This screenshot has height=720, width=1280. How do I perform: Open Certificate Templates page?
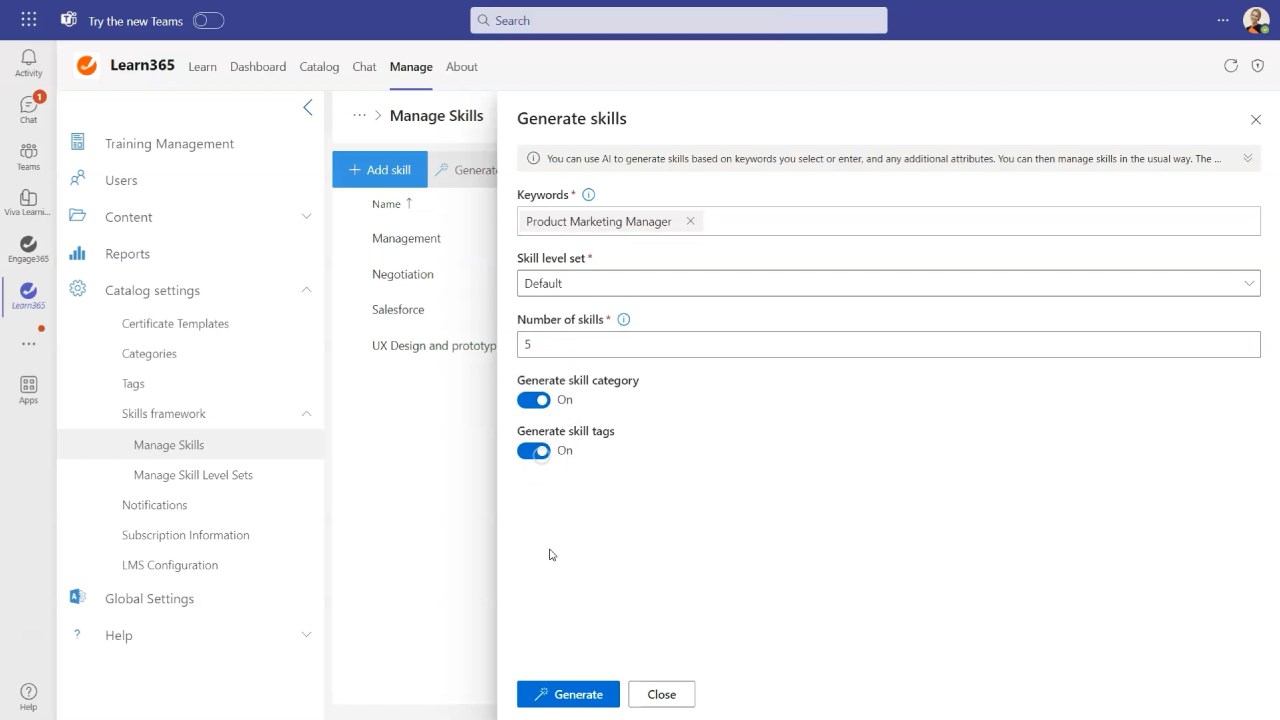(x=175, y=324)
